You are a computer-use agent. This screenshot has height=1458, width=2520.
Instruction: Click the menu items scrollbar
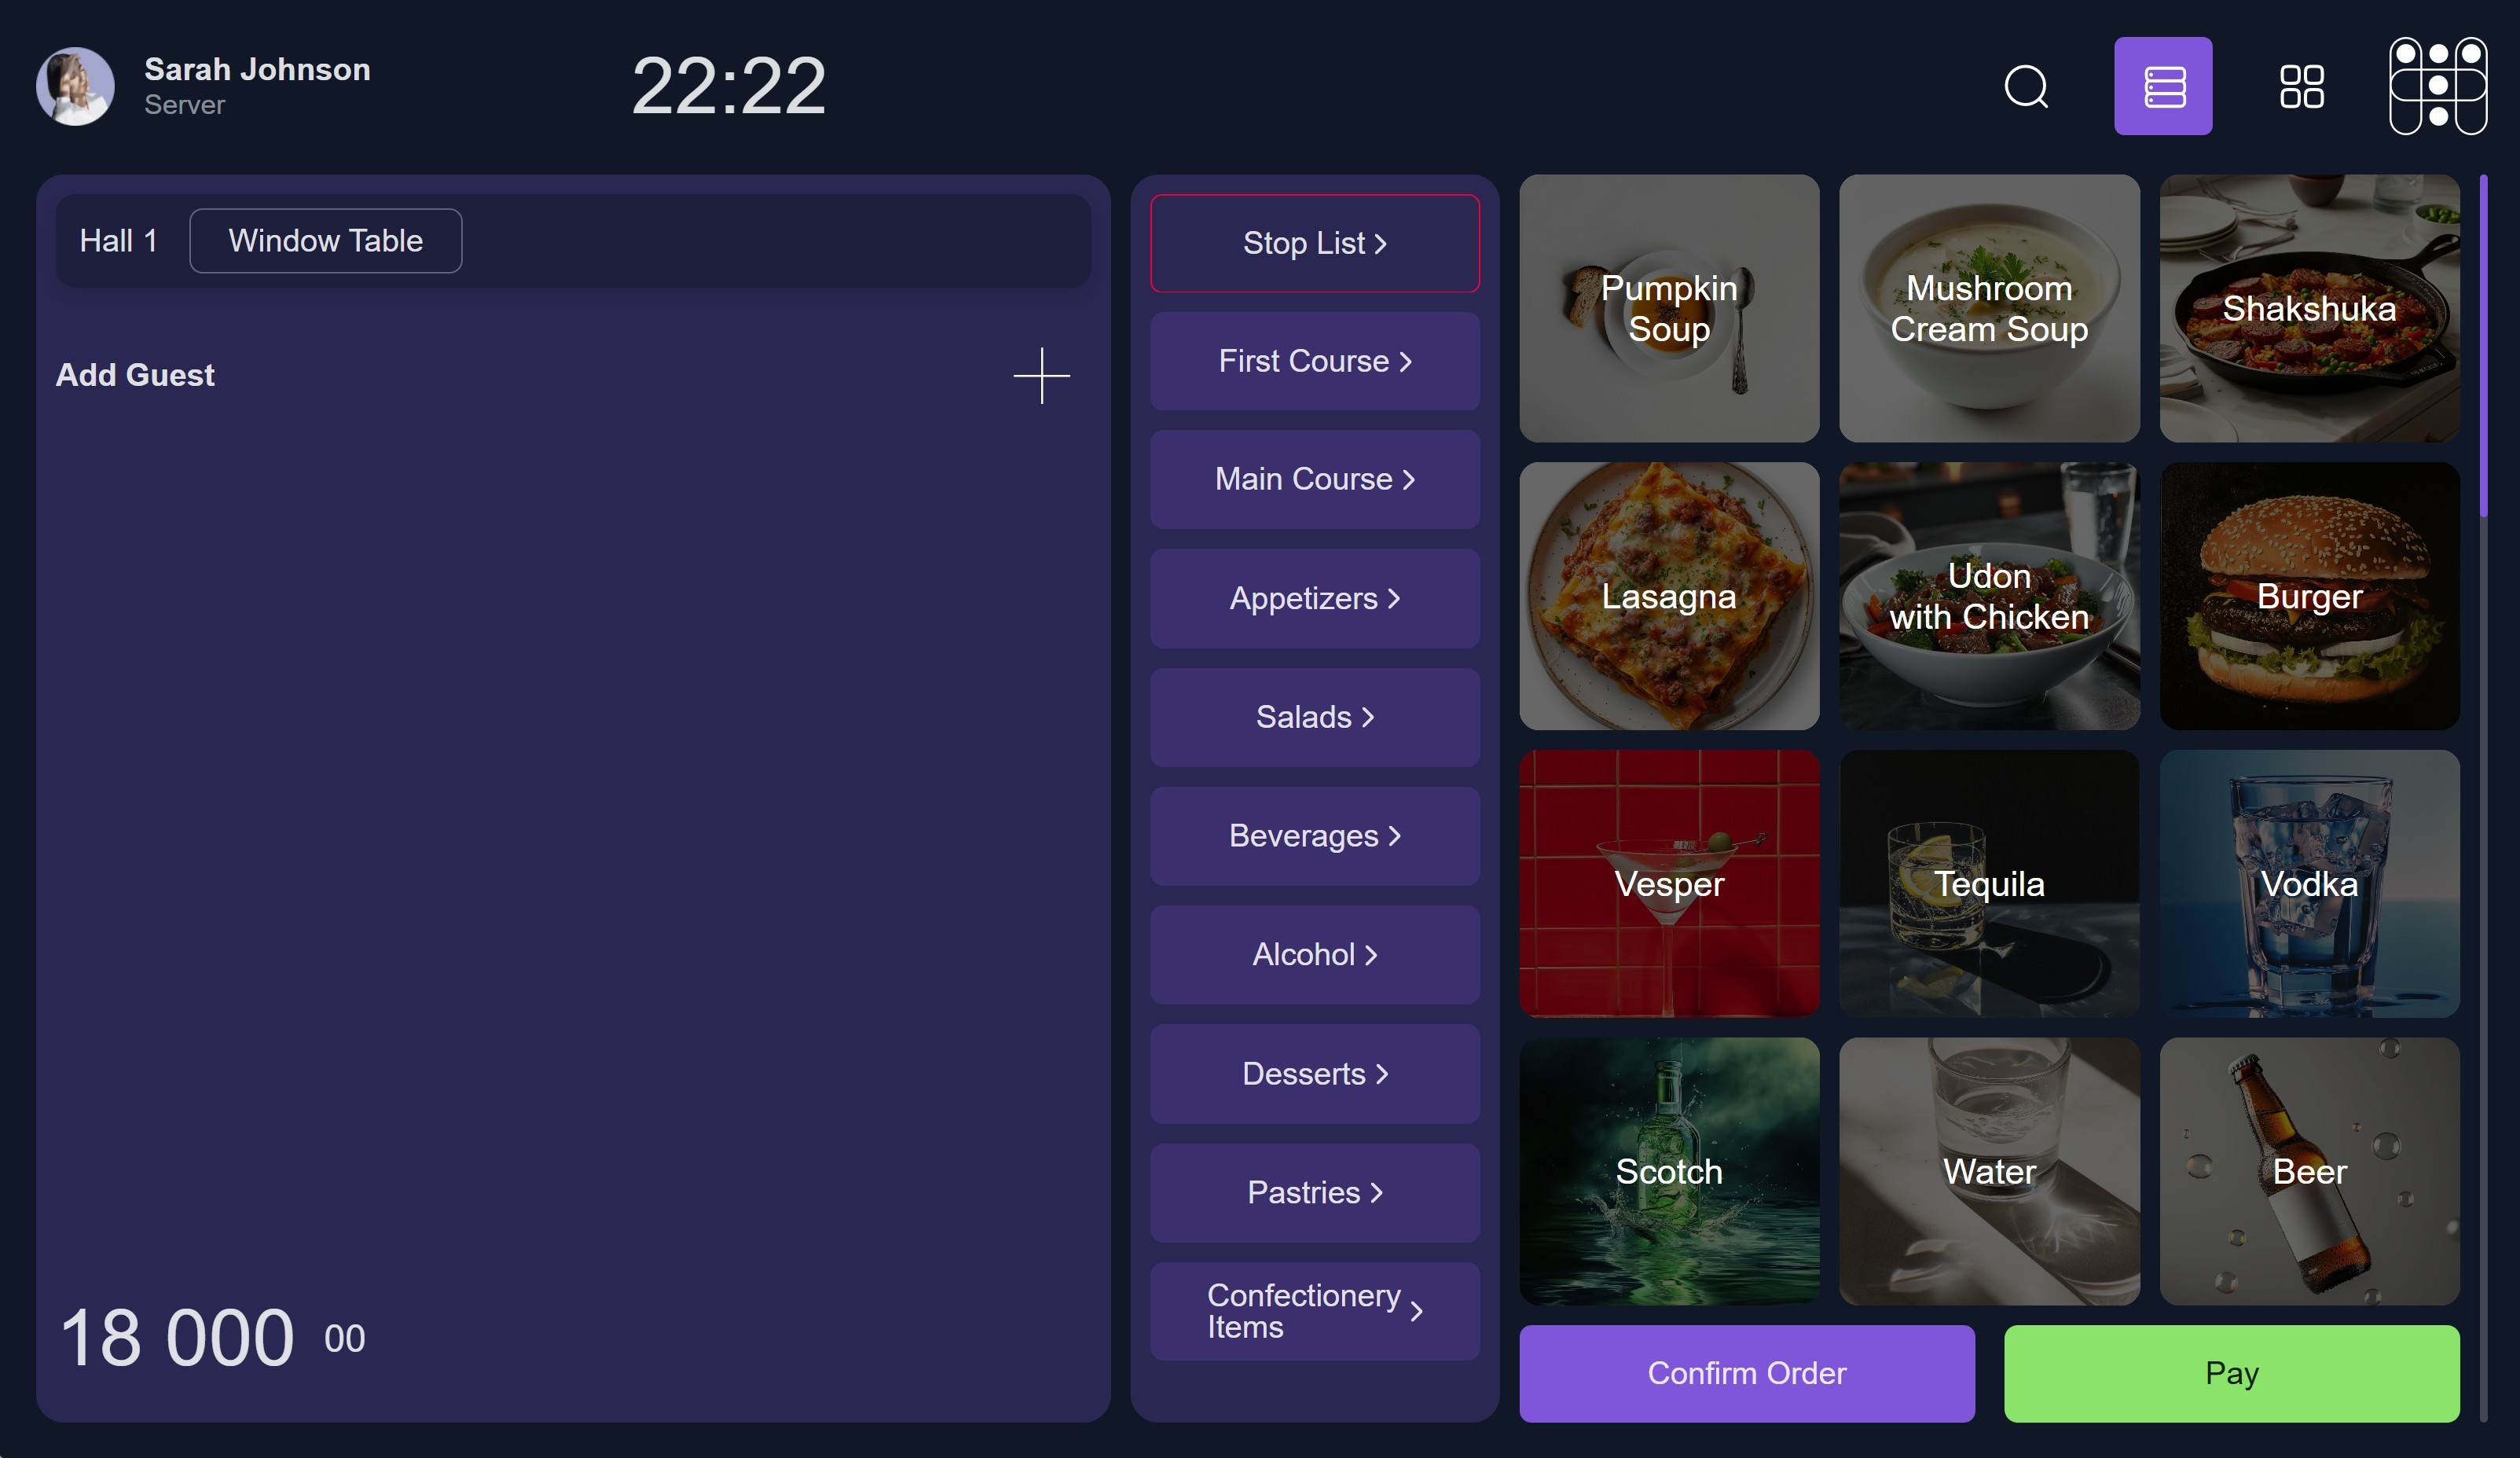[2484, 346]
